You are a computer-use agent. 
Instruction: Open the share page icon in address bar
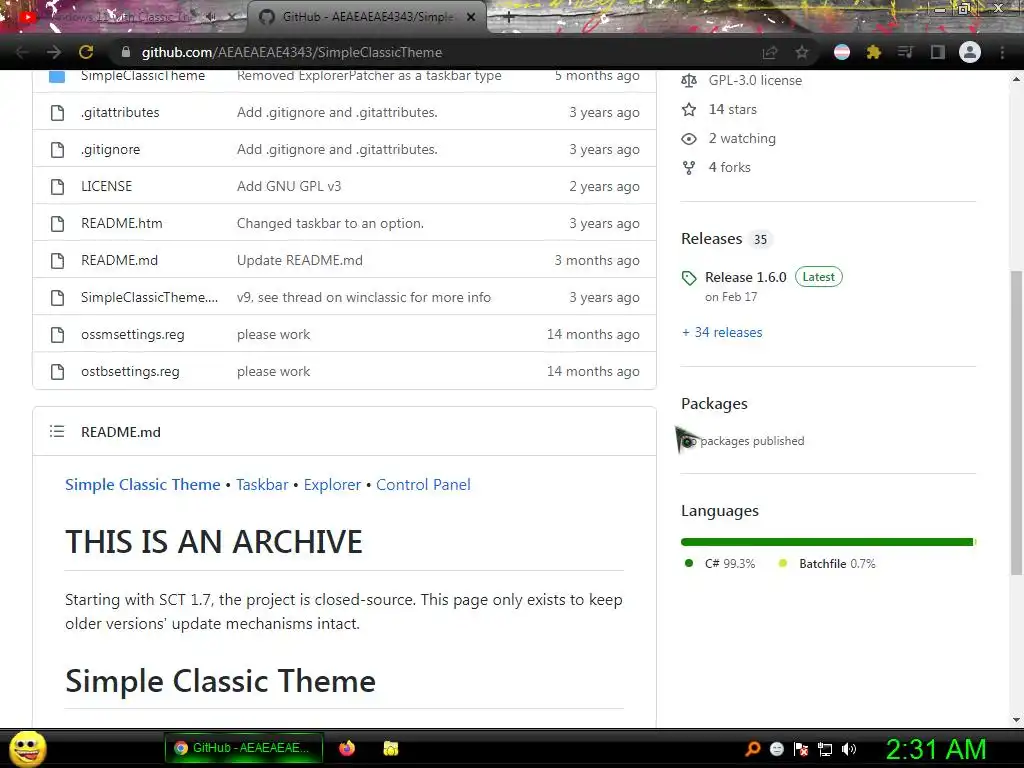[770, 52]
